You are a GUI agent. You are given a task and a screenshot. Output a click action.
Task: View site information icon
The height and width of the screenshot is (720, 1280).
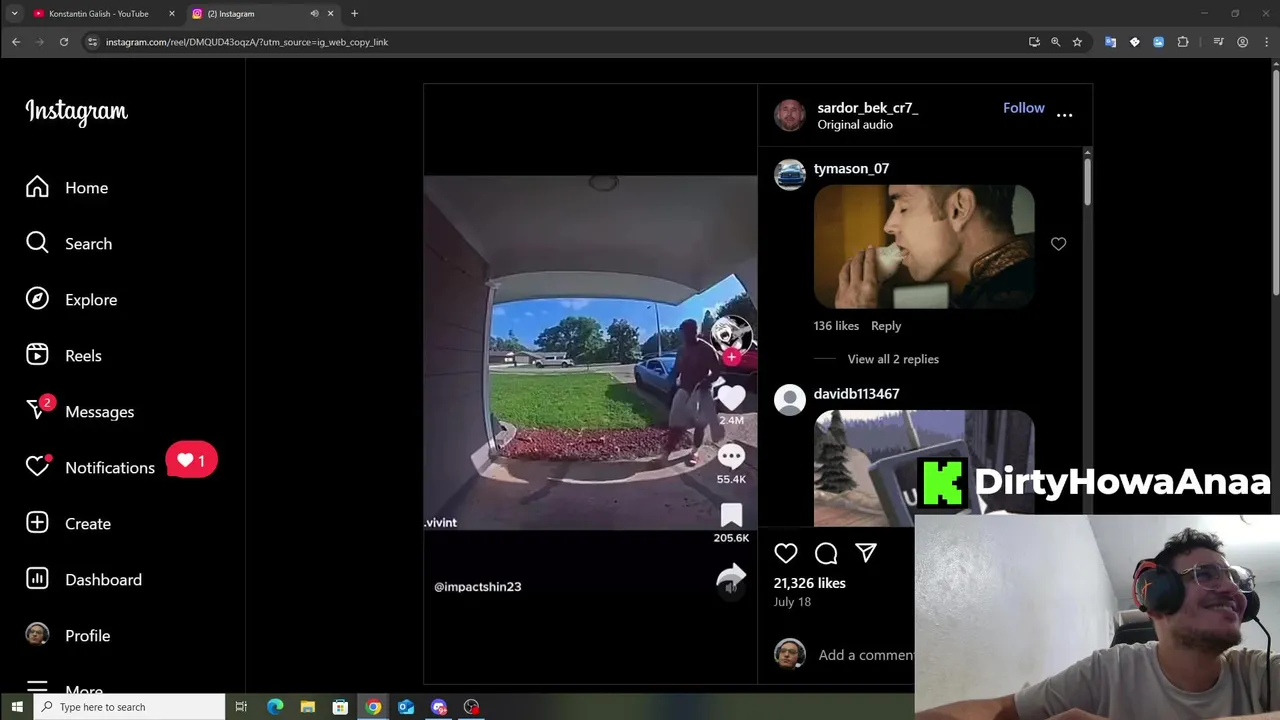tap(92, 42)
